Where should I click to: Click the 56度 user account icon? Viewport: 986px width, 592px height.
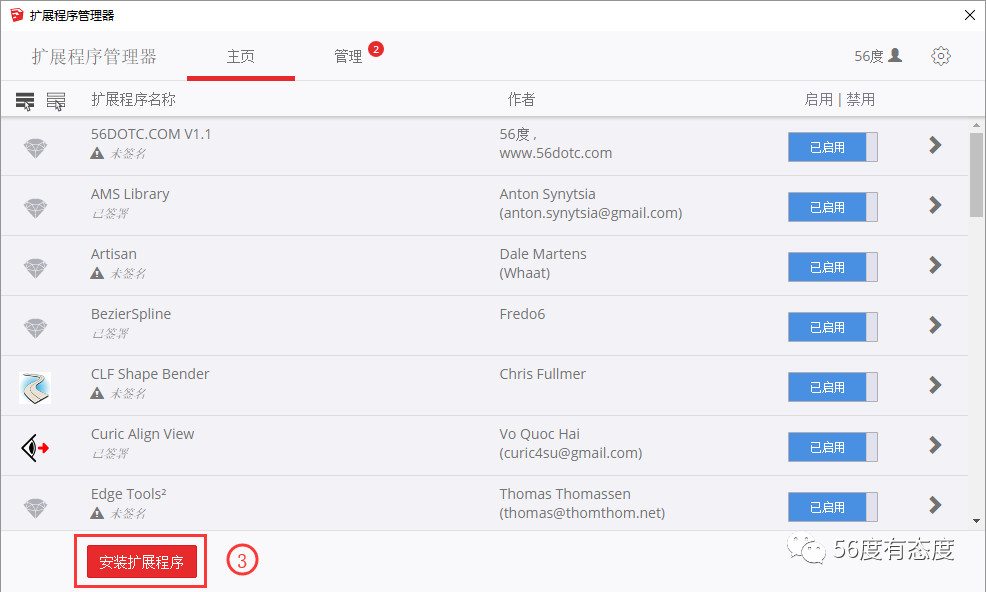(895, 56)
